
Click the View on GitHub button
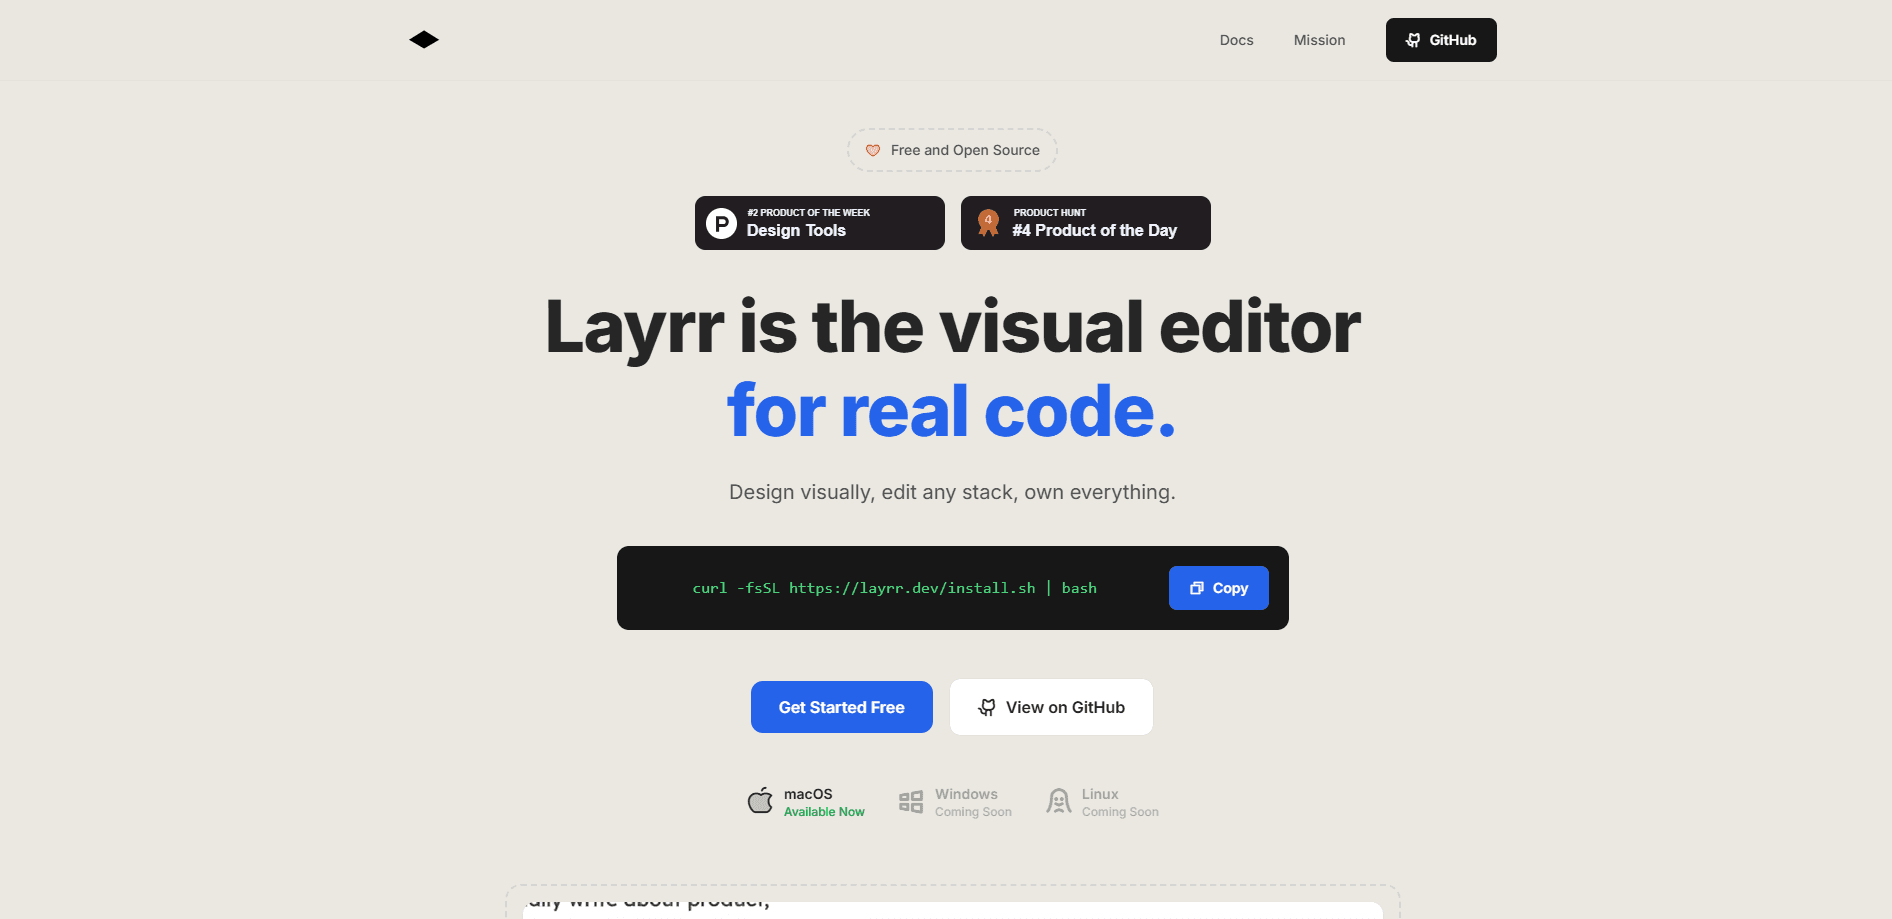(1051, 707)
